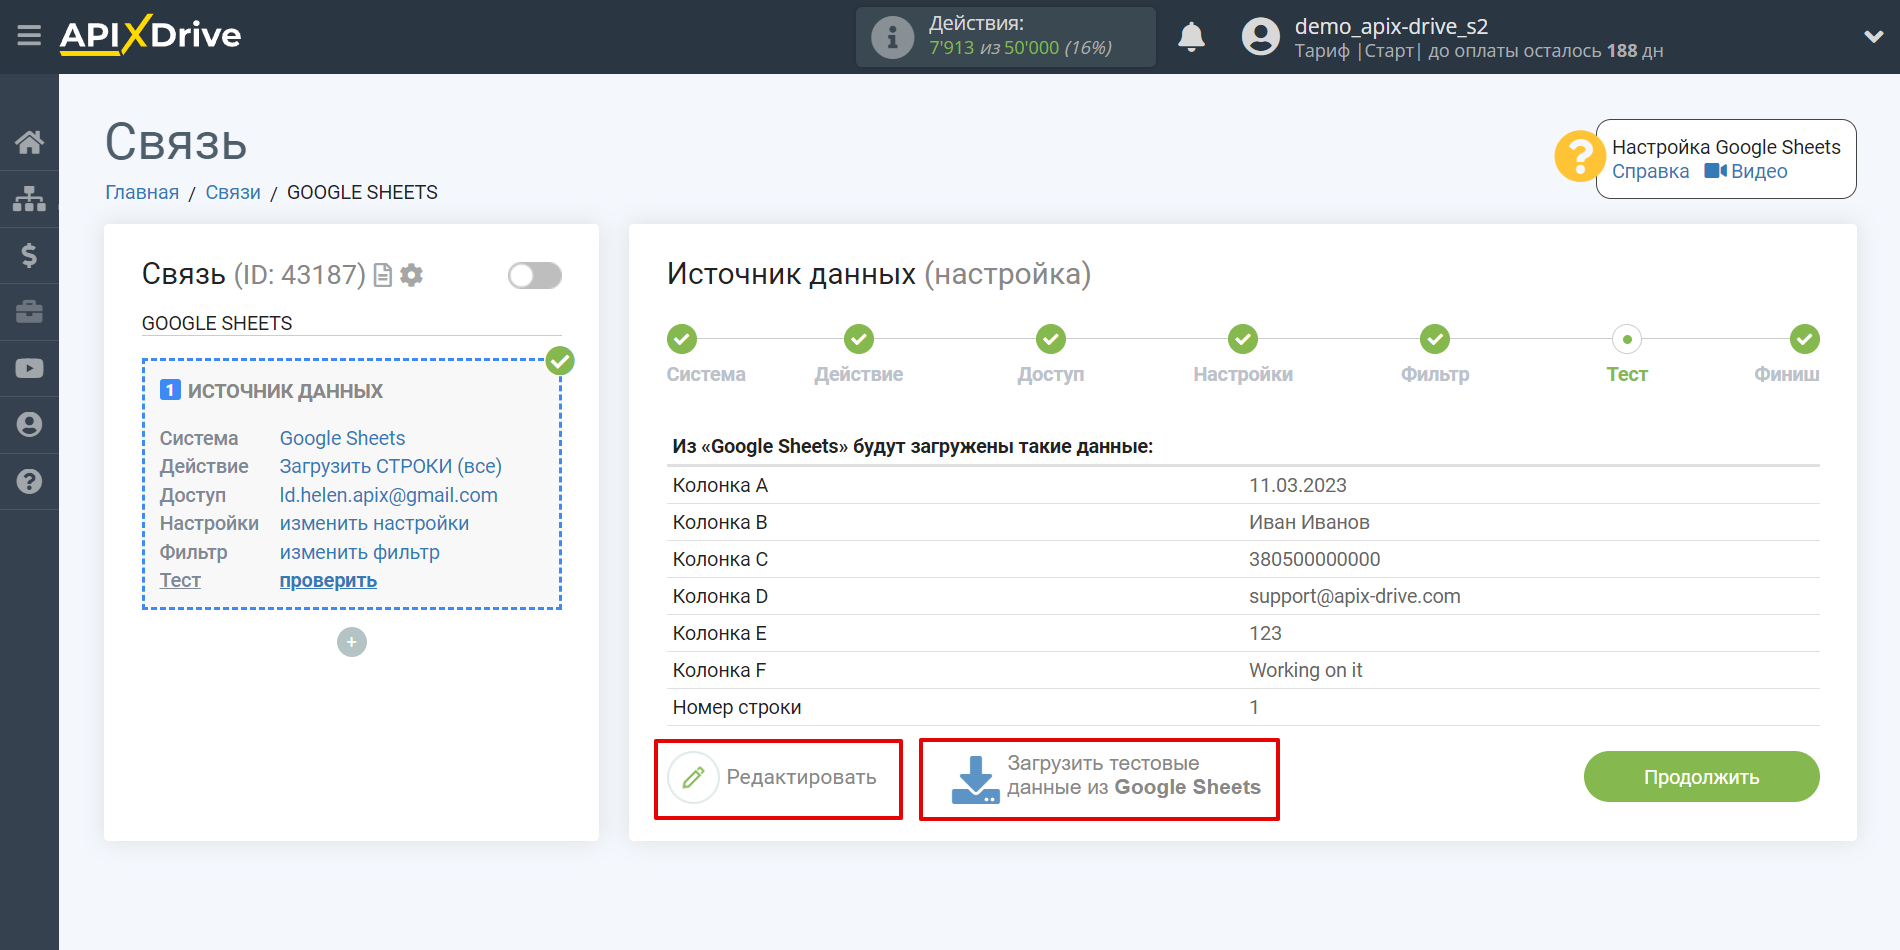Open the briefcase sidebar icon
The height and width of the screenshot is (950, 1900).
pyautogui.click(x=29, y=312)
